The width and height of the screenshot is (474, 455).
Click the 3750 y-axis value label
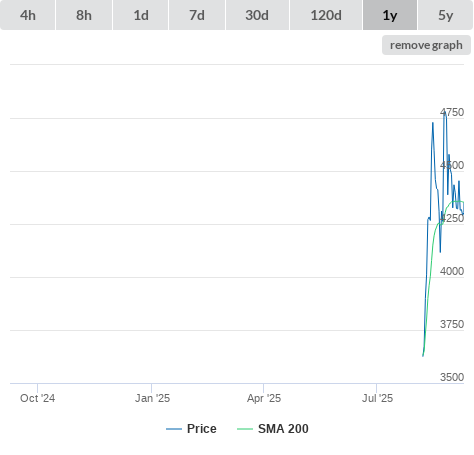click(452, 324)
